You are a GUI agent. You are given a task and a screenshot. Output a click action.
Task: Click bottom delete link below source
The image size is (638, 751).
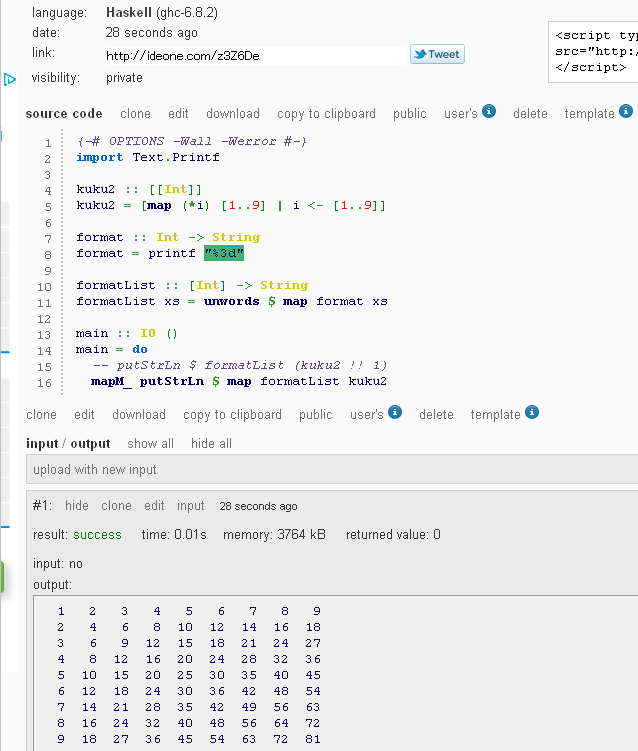tap(436, 414)
